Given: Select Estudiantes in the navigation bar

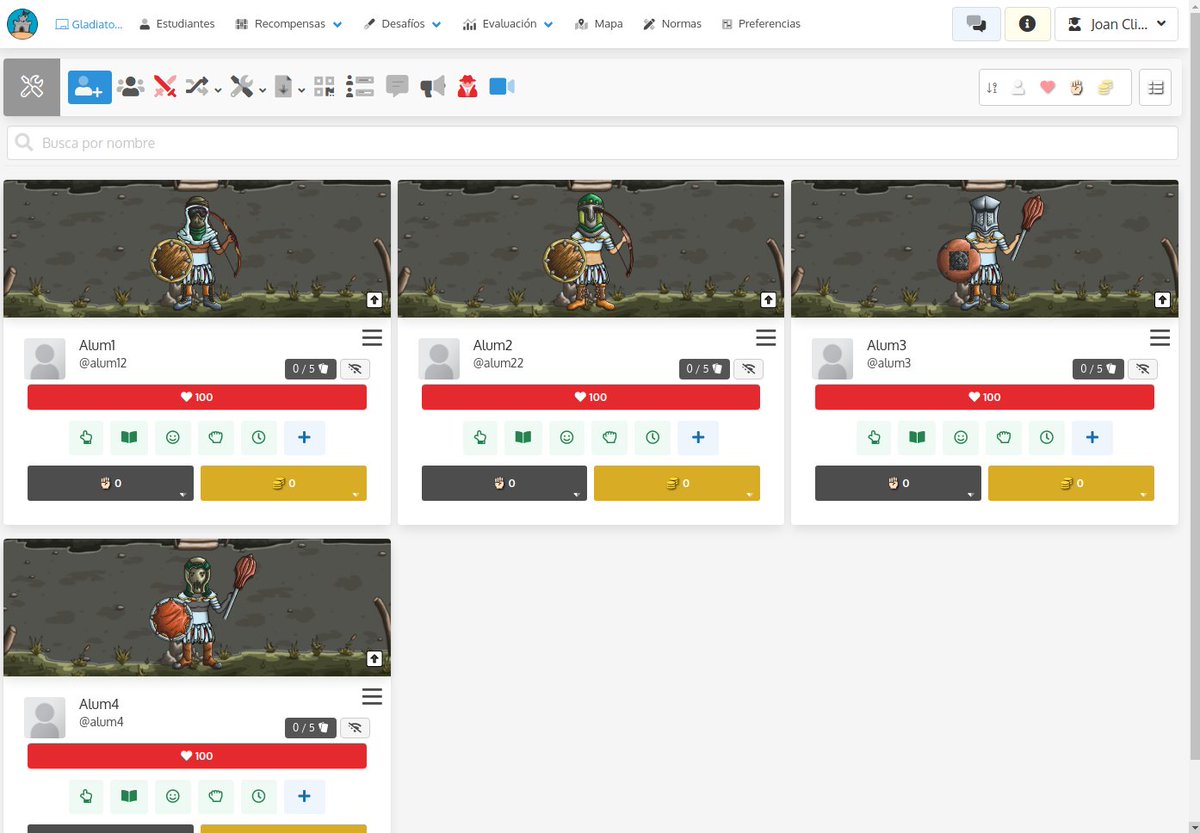Looking at the screenshot, I should [177, 24].
